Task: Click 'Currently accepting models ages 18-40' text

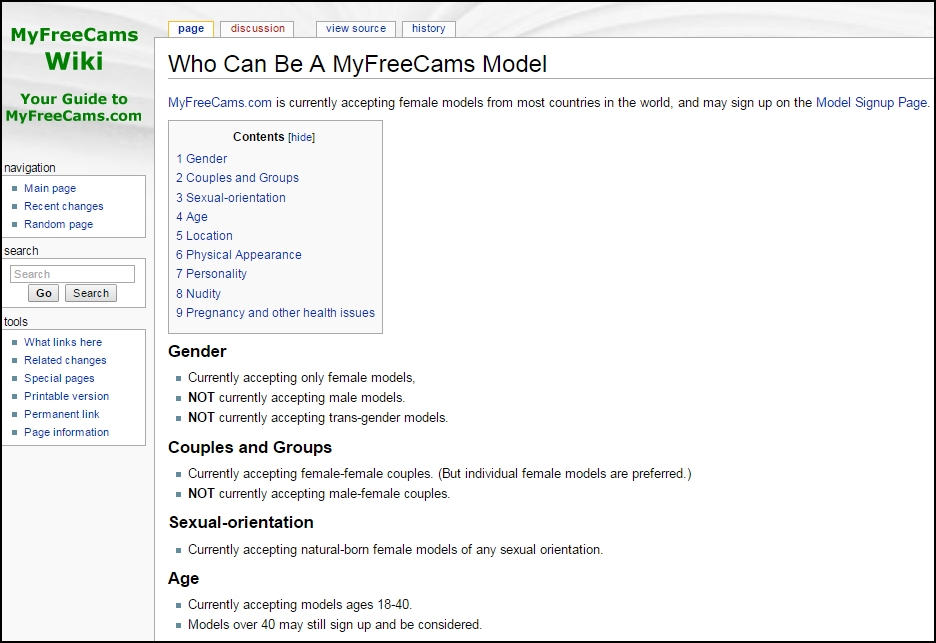Action: point(300,605)
